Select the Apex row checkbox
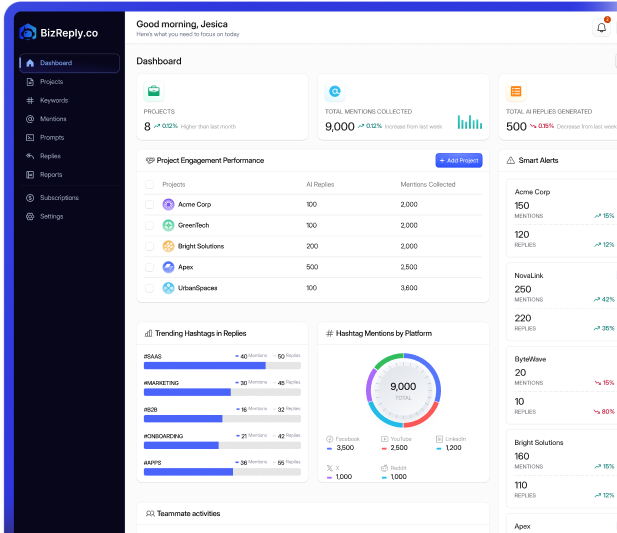Viewport: 617px width, 533px height. [x=150, y=267]
